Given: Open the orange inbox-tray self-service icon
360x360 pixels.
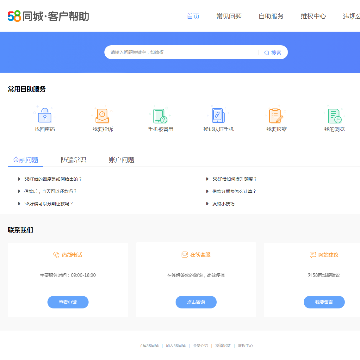Looking at the screenshot, I should (102, 115).
